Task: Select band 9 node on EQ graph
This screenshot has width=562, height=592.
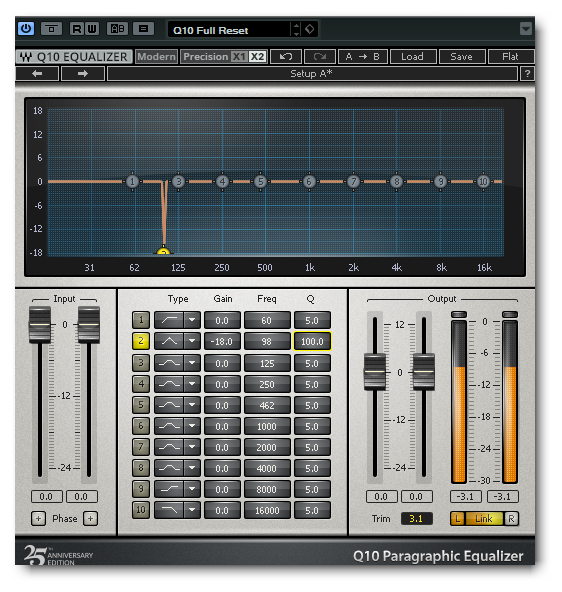Action: pos(440,182)
